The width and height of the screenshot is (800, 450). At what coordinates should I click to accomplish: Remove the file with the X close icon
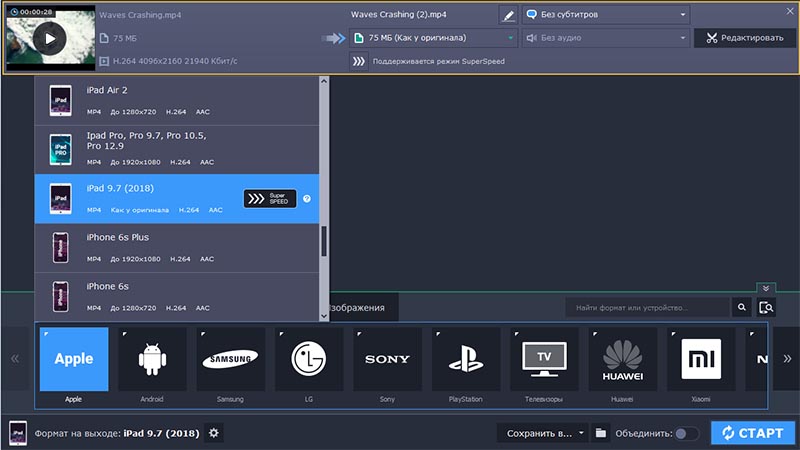tap(790, 11)
